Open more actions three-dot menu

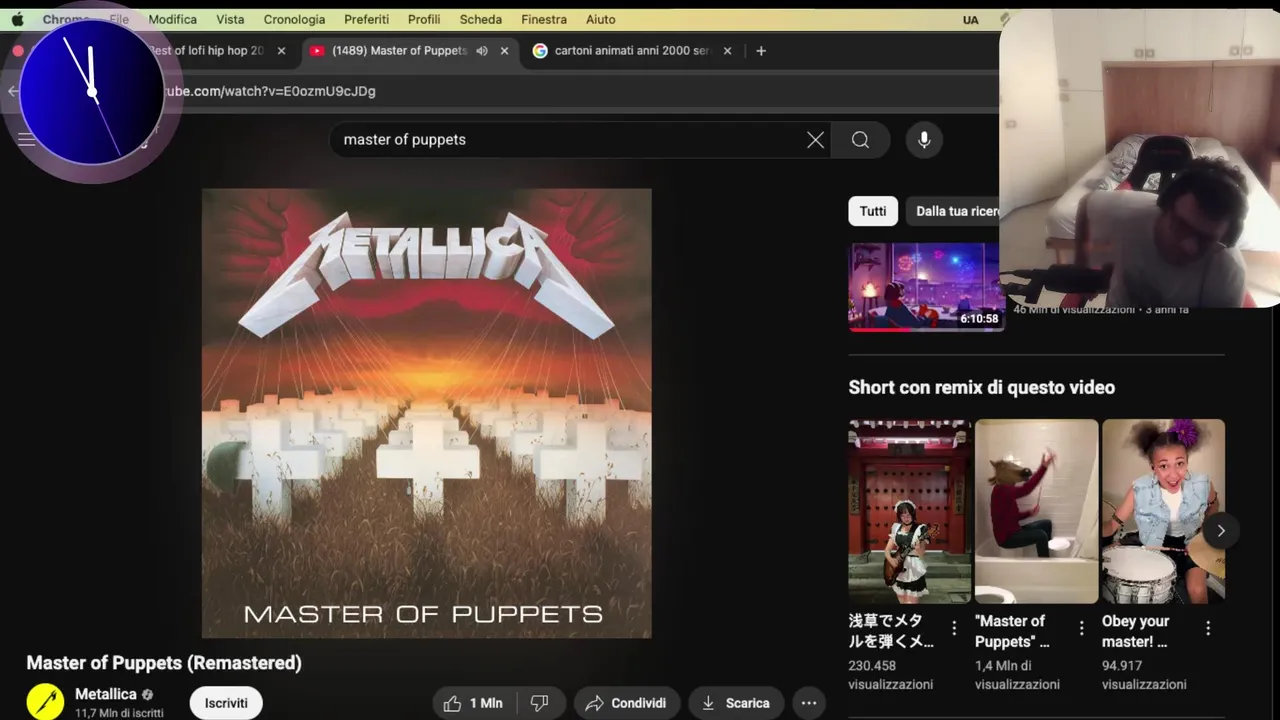pos(810,703)
